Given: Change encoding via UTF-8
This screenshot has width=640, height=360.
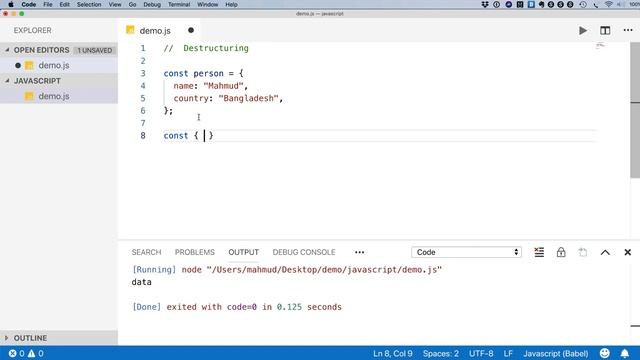Looking at the screenshot, I should pyautogui.click(x=481, y=353).
